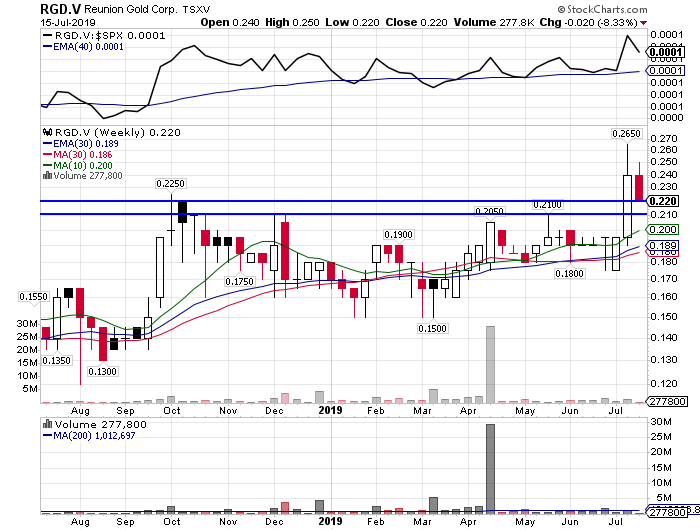This screenshot has height=530, width=700.
Task: Click the Reunion Gold Corp. company name
Action: [131, 9]
